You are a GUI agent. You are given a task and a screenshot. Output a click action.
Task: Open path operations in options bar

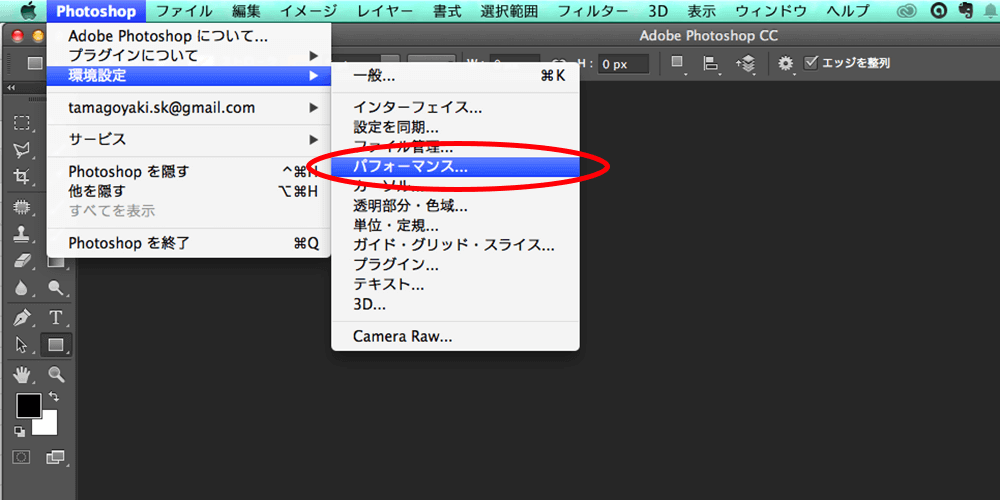tap(679, 63)
